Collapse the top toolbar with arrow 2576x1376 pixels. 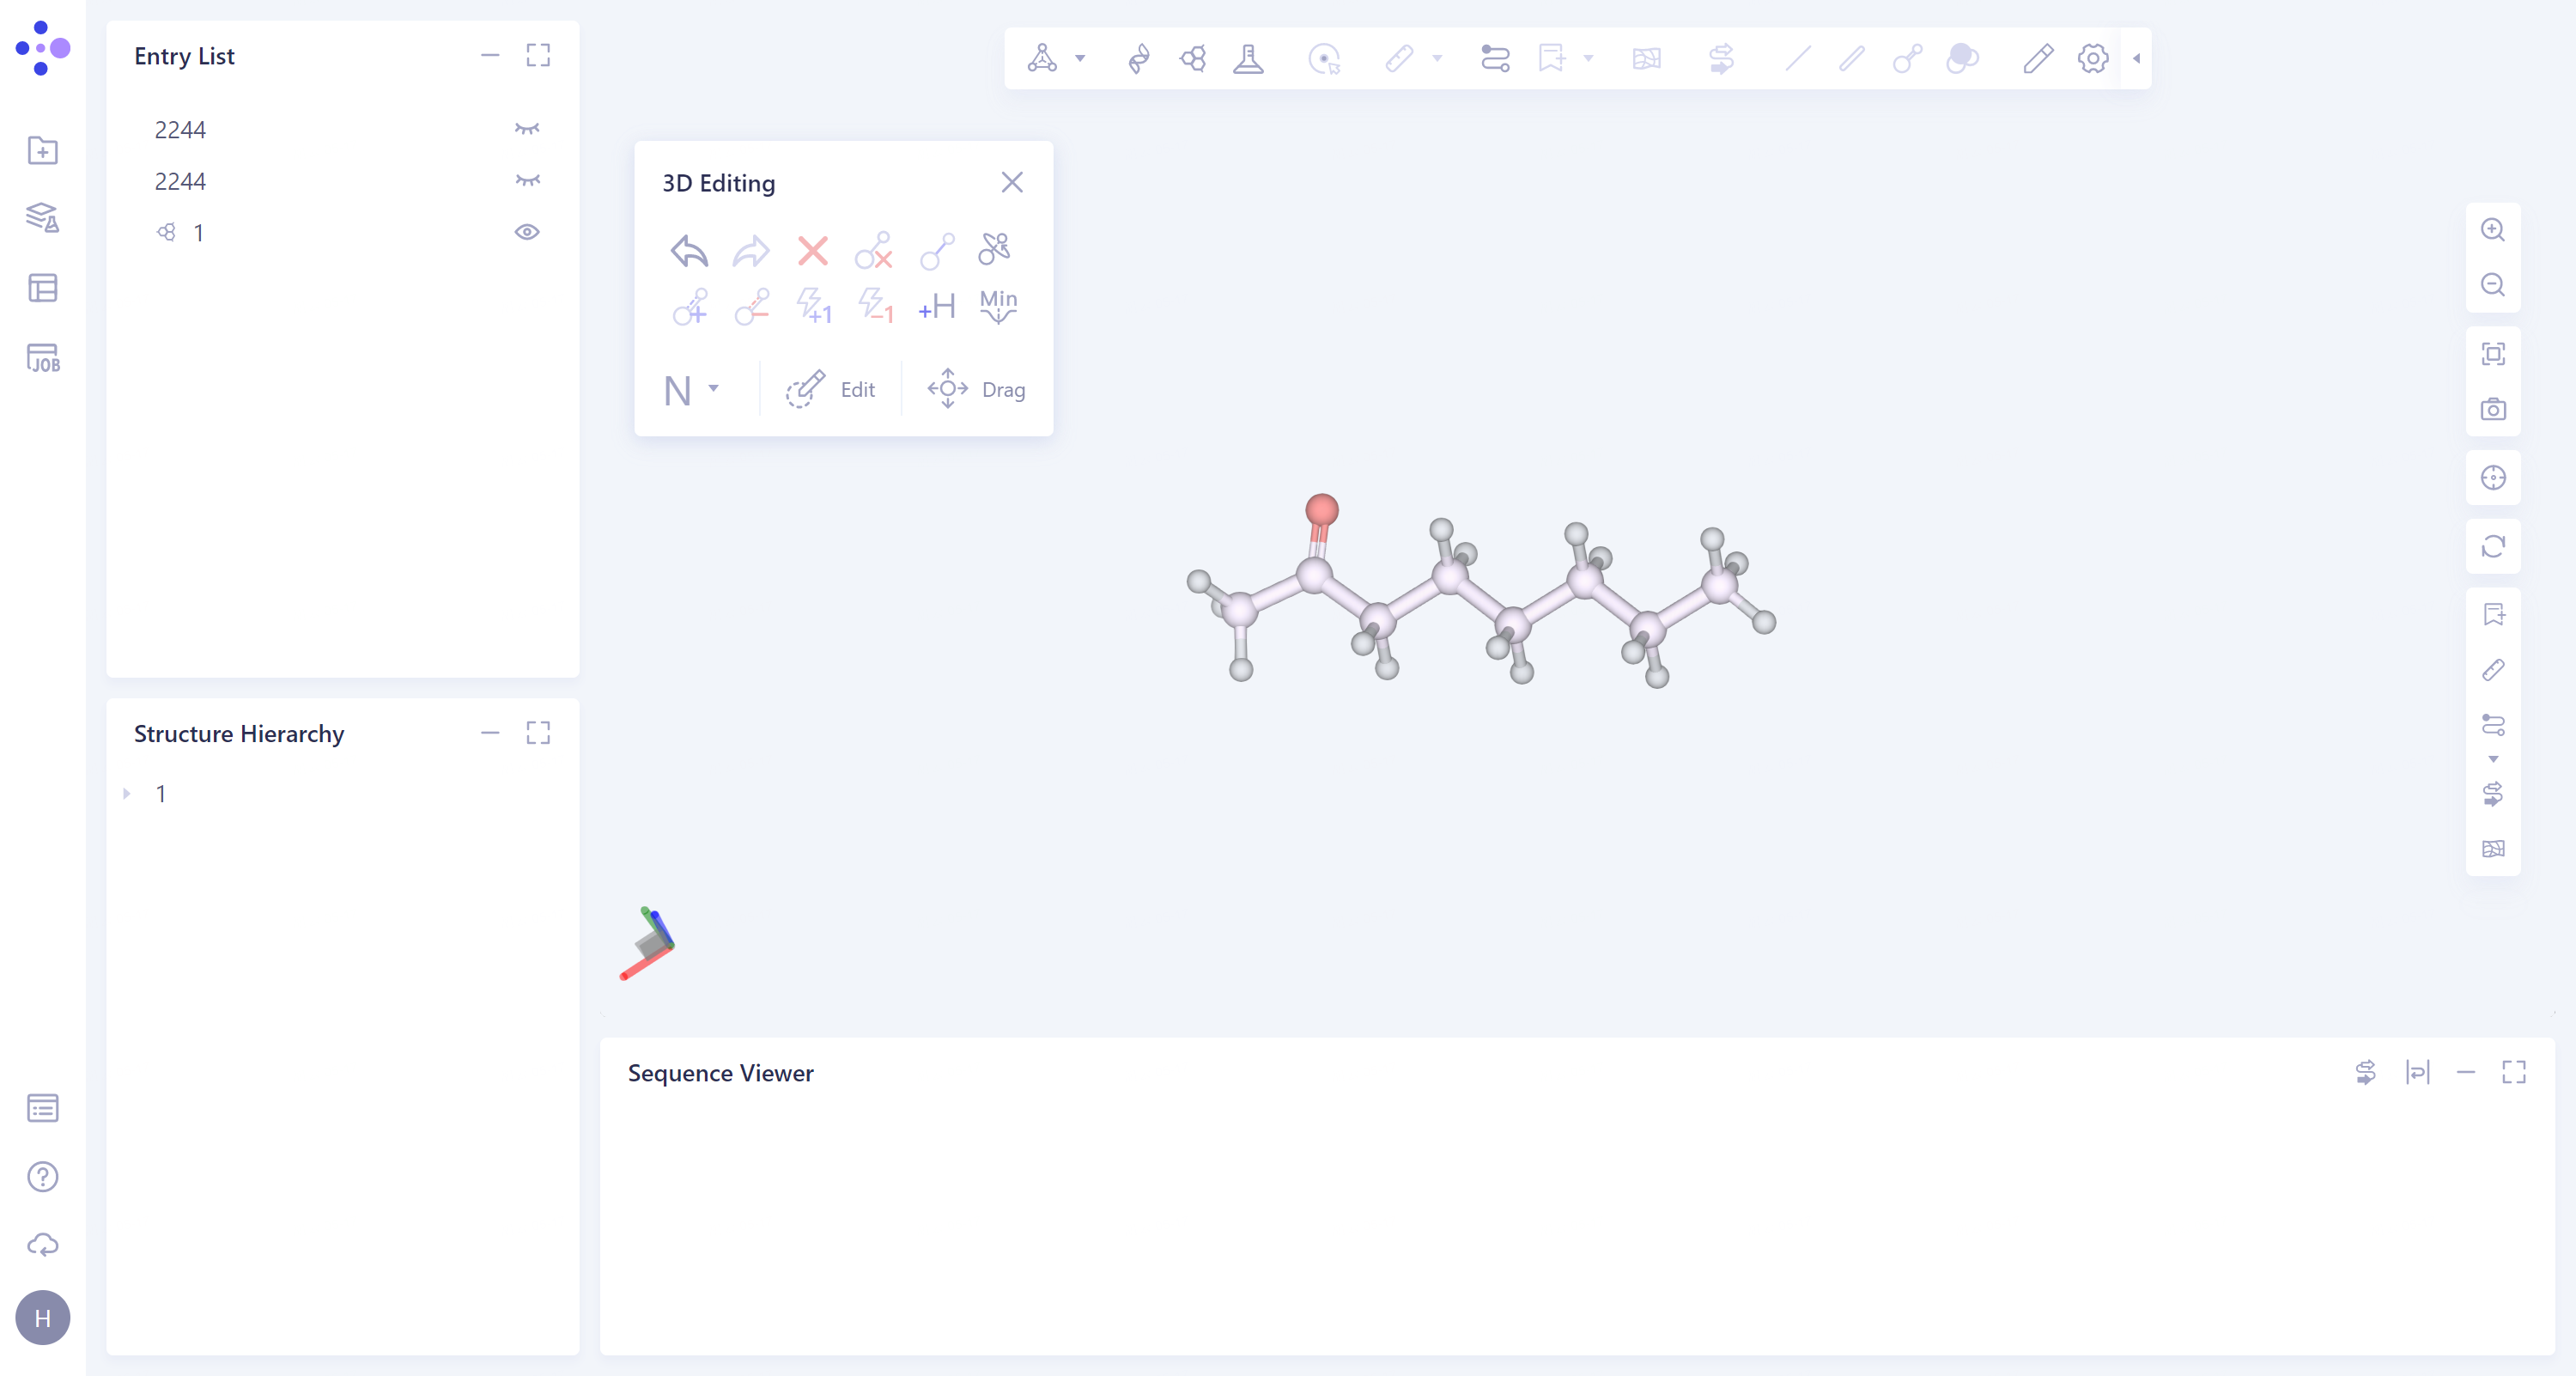point(2136,59)
